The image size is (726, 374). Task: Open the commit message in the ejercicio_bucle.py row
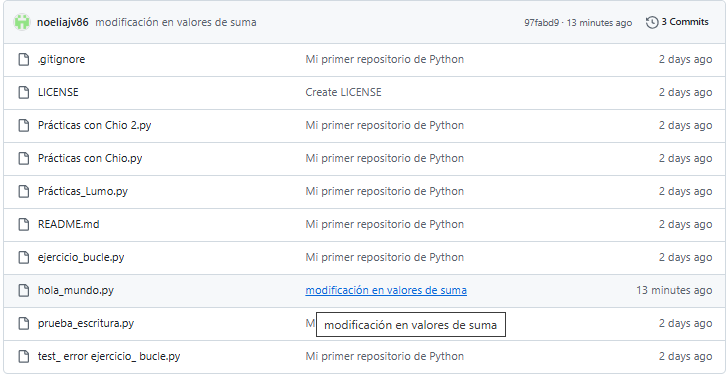tap(384, 257)
